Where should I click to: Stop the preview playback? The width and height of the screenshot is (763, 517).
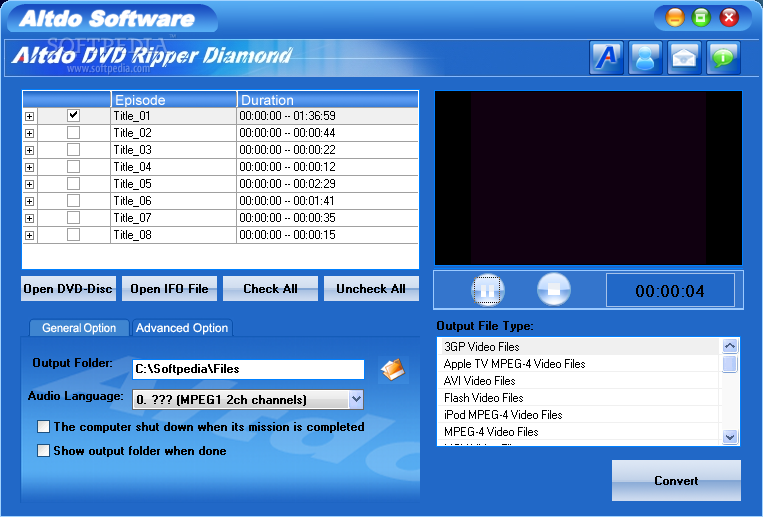click(x=554, y=290)
